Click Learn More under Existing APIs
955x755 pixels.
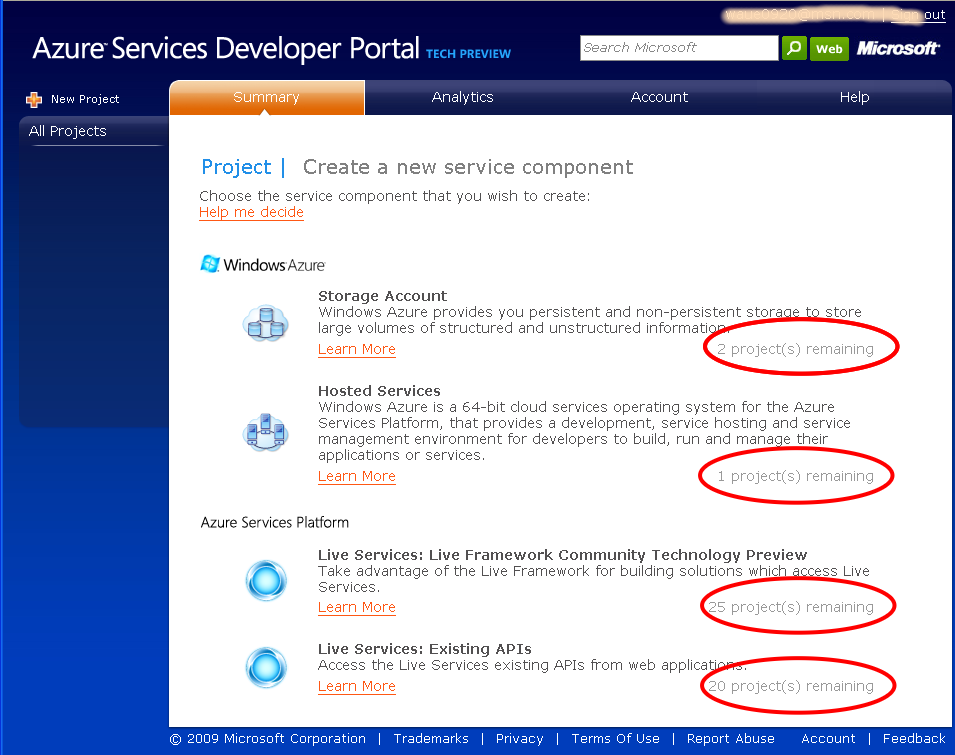(357, 686)
